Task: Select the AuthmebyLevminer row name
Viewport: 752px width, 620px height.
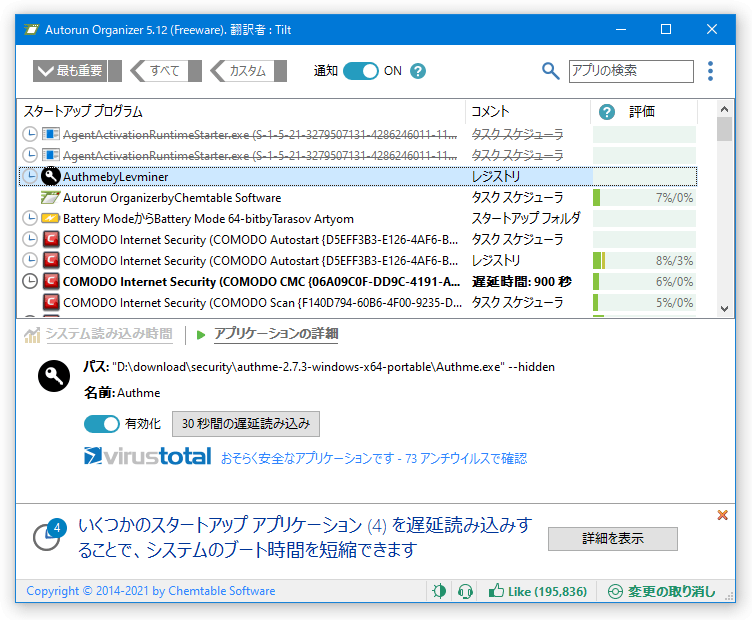Action: click(116, 176)
